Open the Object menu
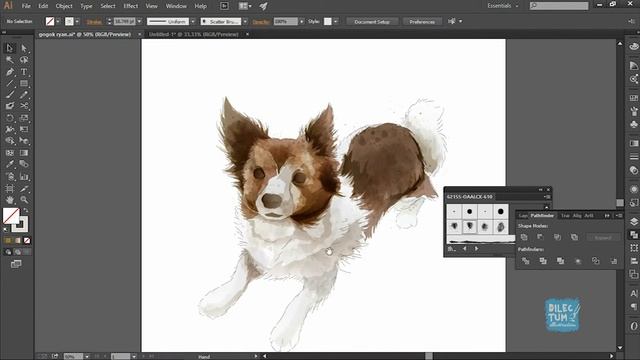 [x=64, y=6]
